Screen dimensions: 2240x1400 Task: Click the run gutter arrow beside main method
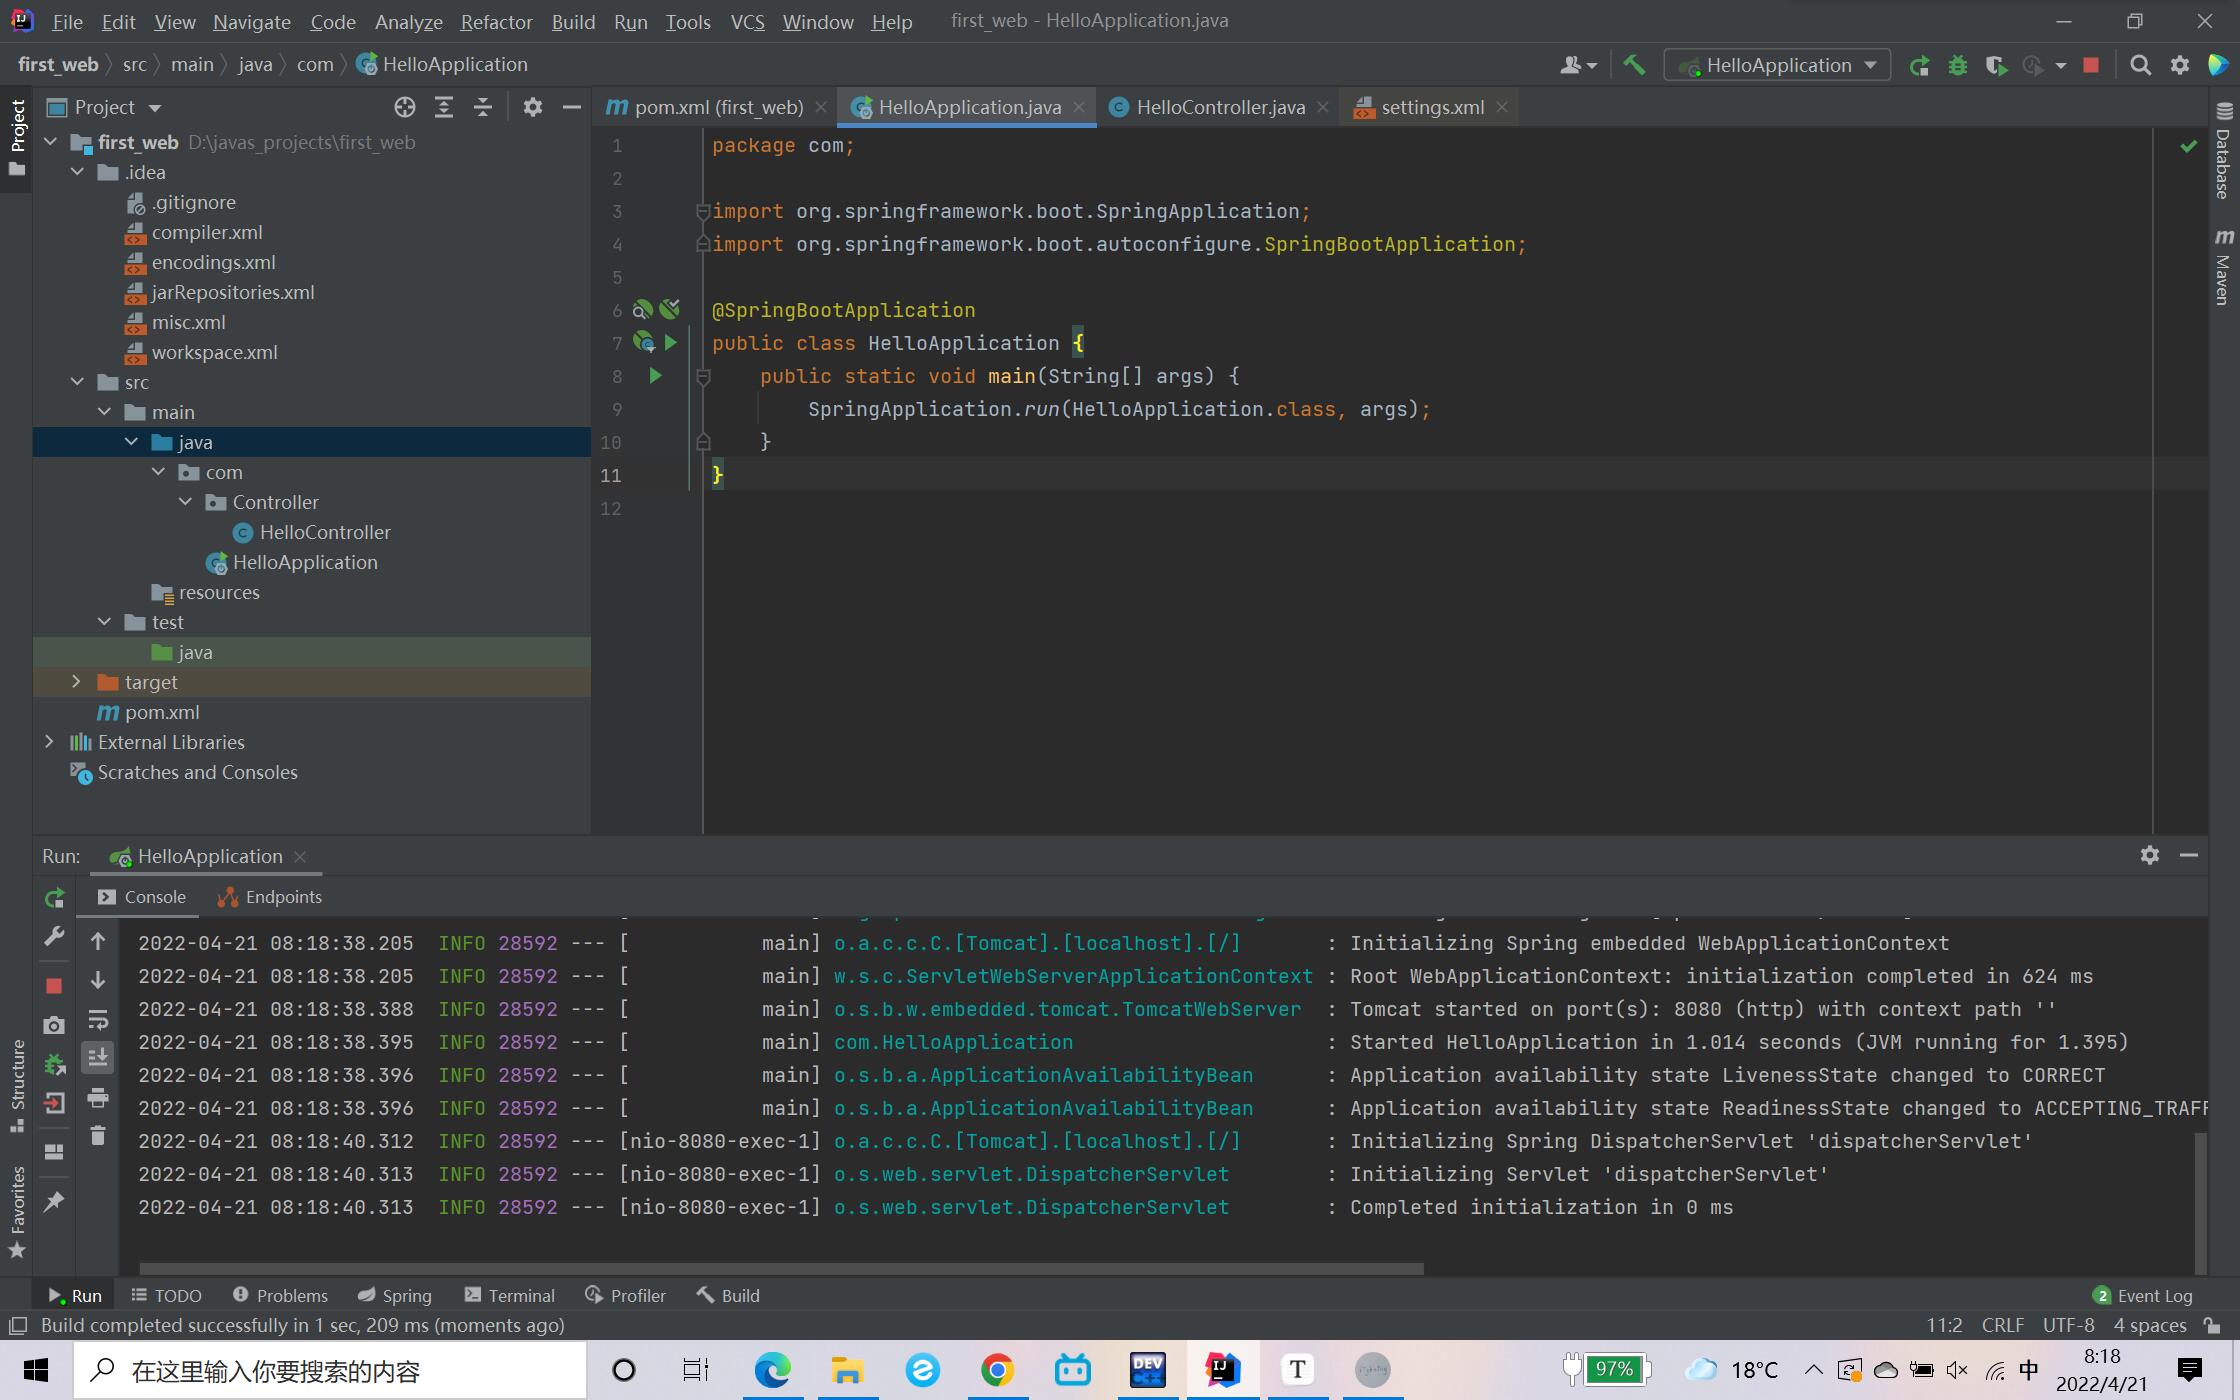coord(655,376)
